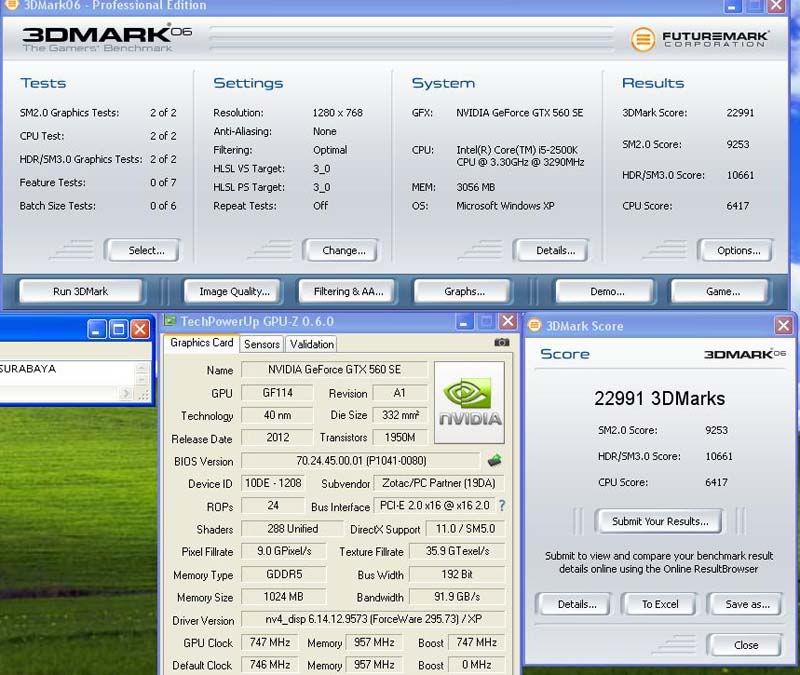Viewport: 800px width, 675px height.
Task: Click the Driver Version field
Action: (373, 619)
